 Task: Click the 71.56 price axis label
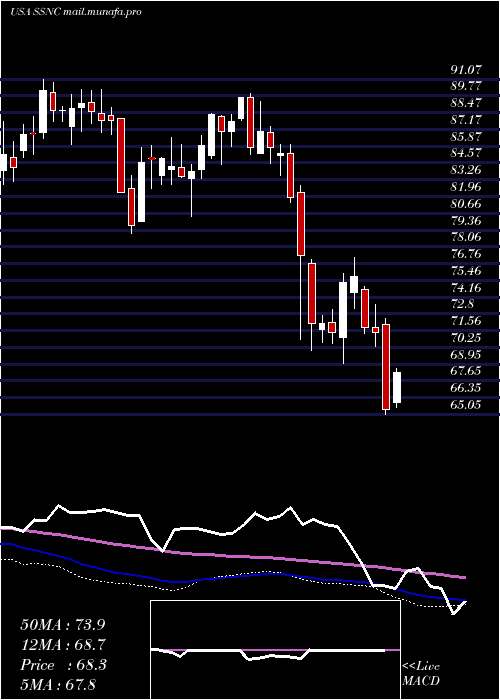(x=466, y=321)
